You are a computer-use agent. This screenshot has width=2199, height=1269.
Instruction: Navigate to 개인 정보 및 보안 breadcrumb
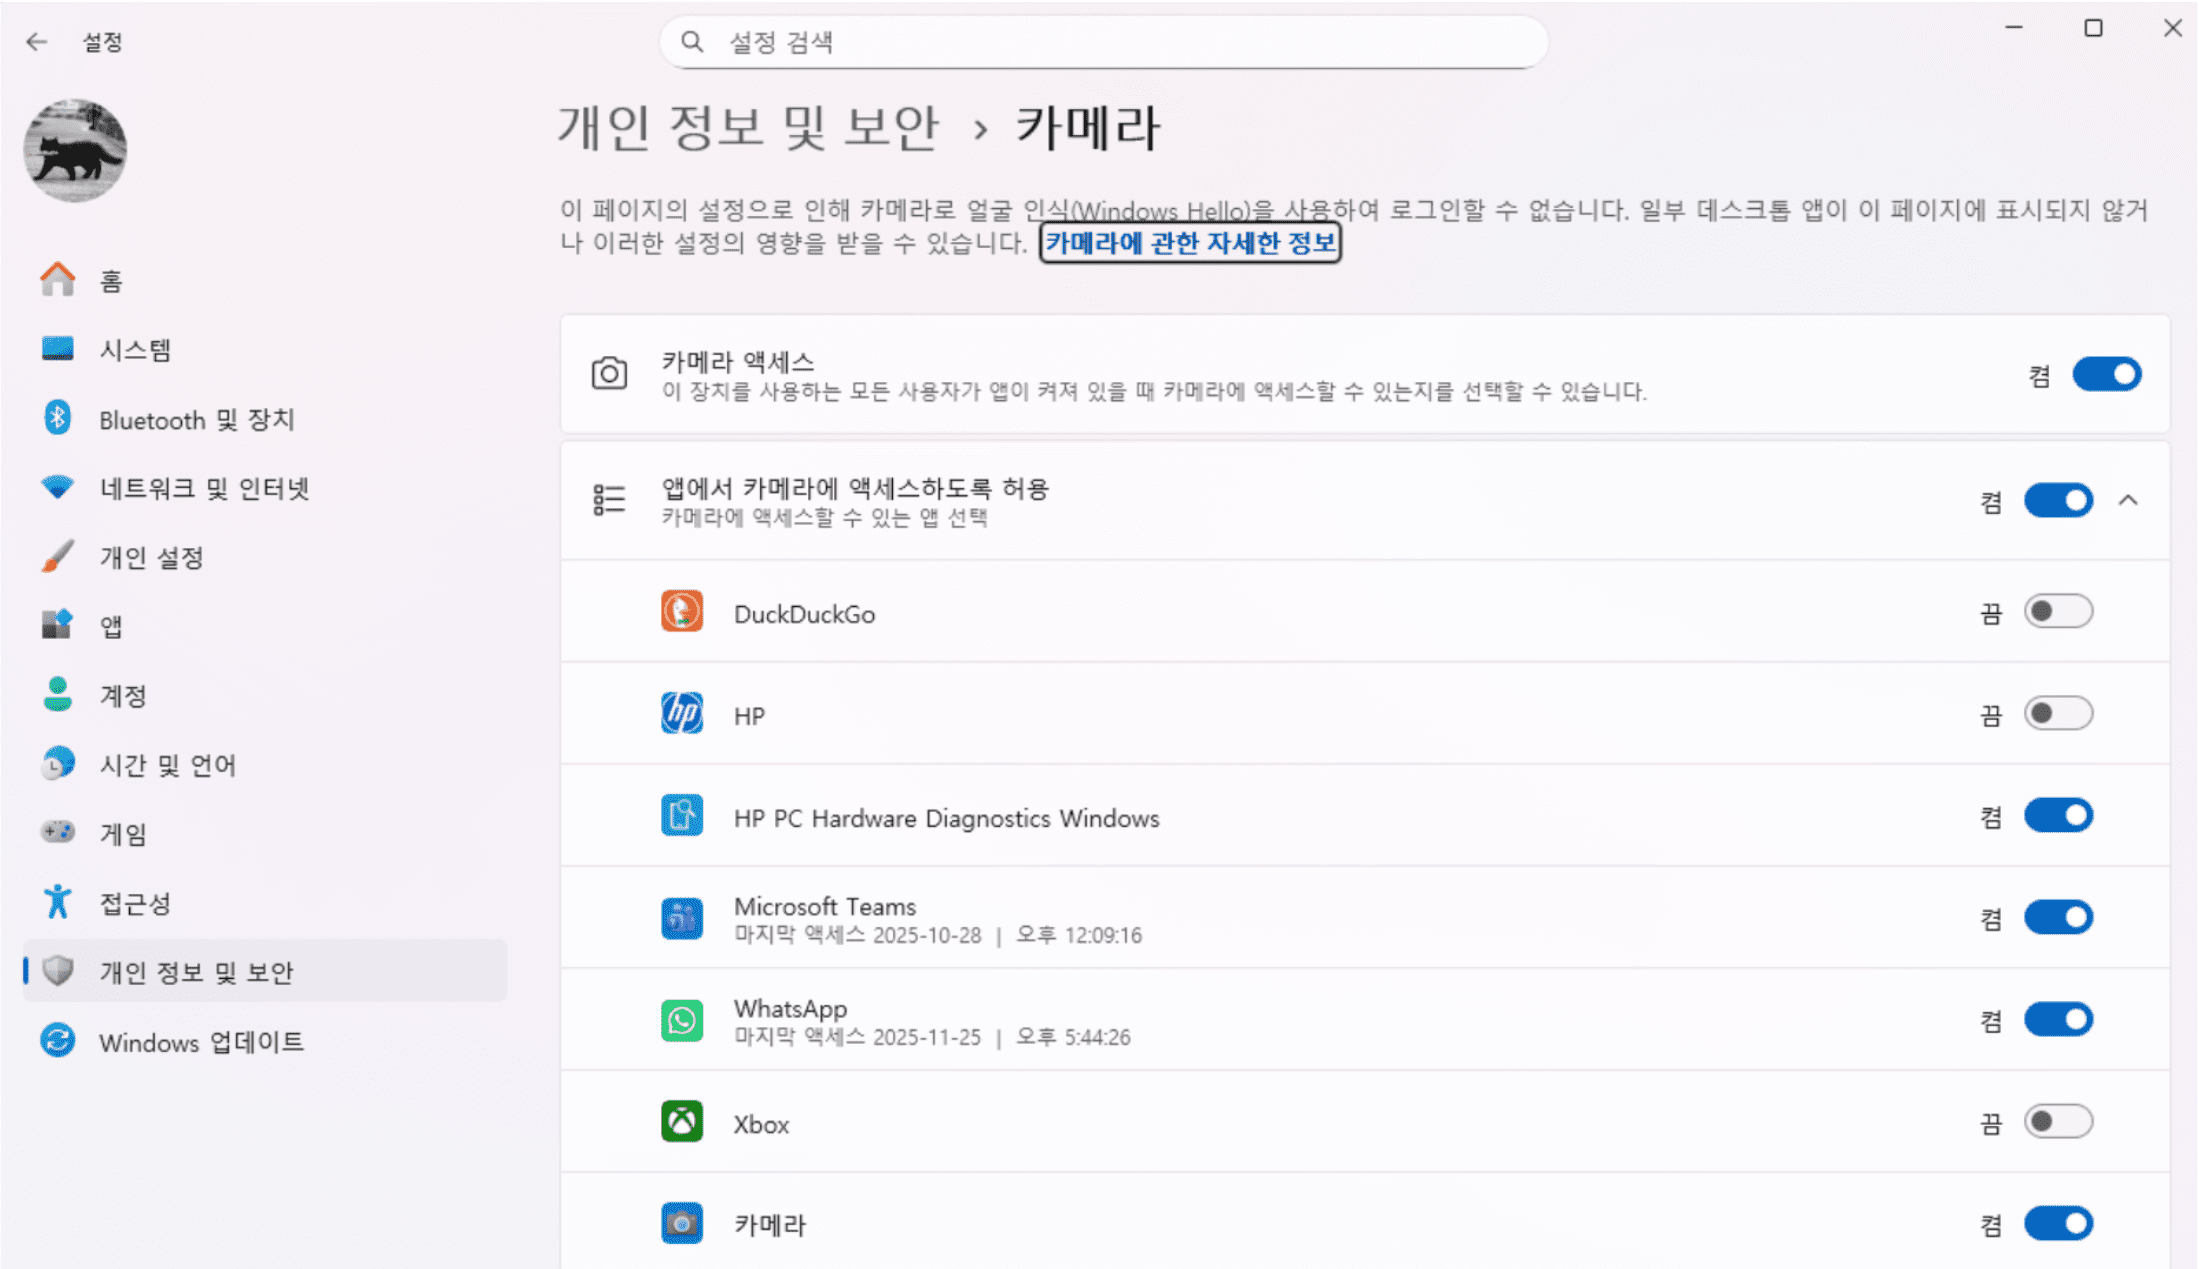pyautogui.click(x=748, y=128)
